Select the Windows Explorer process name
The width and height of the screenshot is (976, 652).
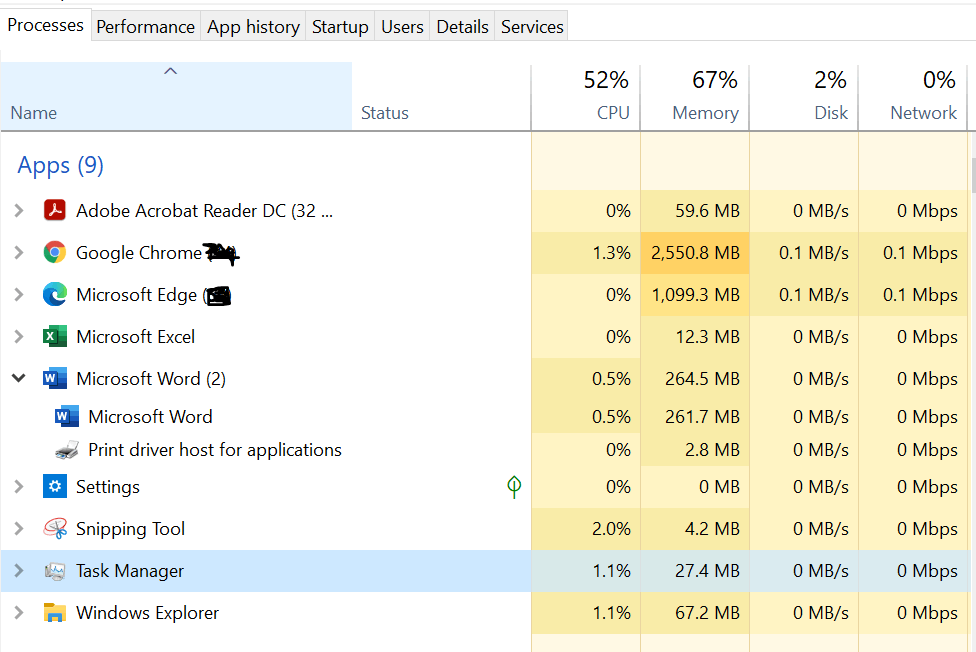coord(148,613)
